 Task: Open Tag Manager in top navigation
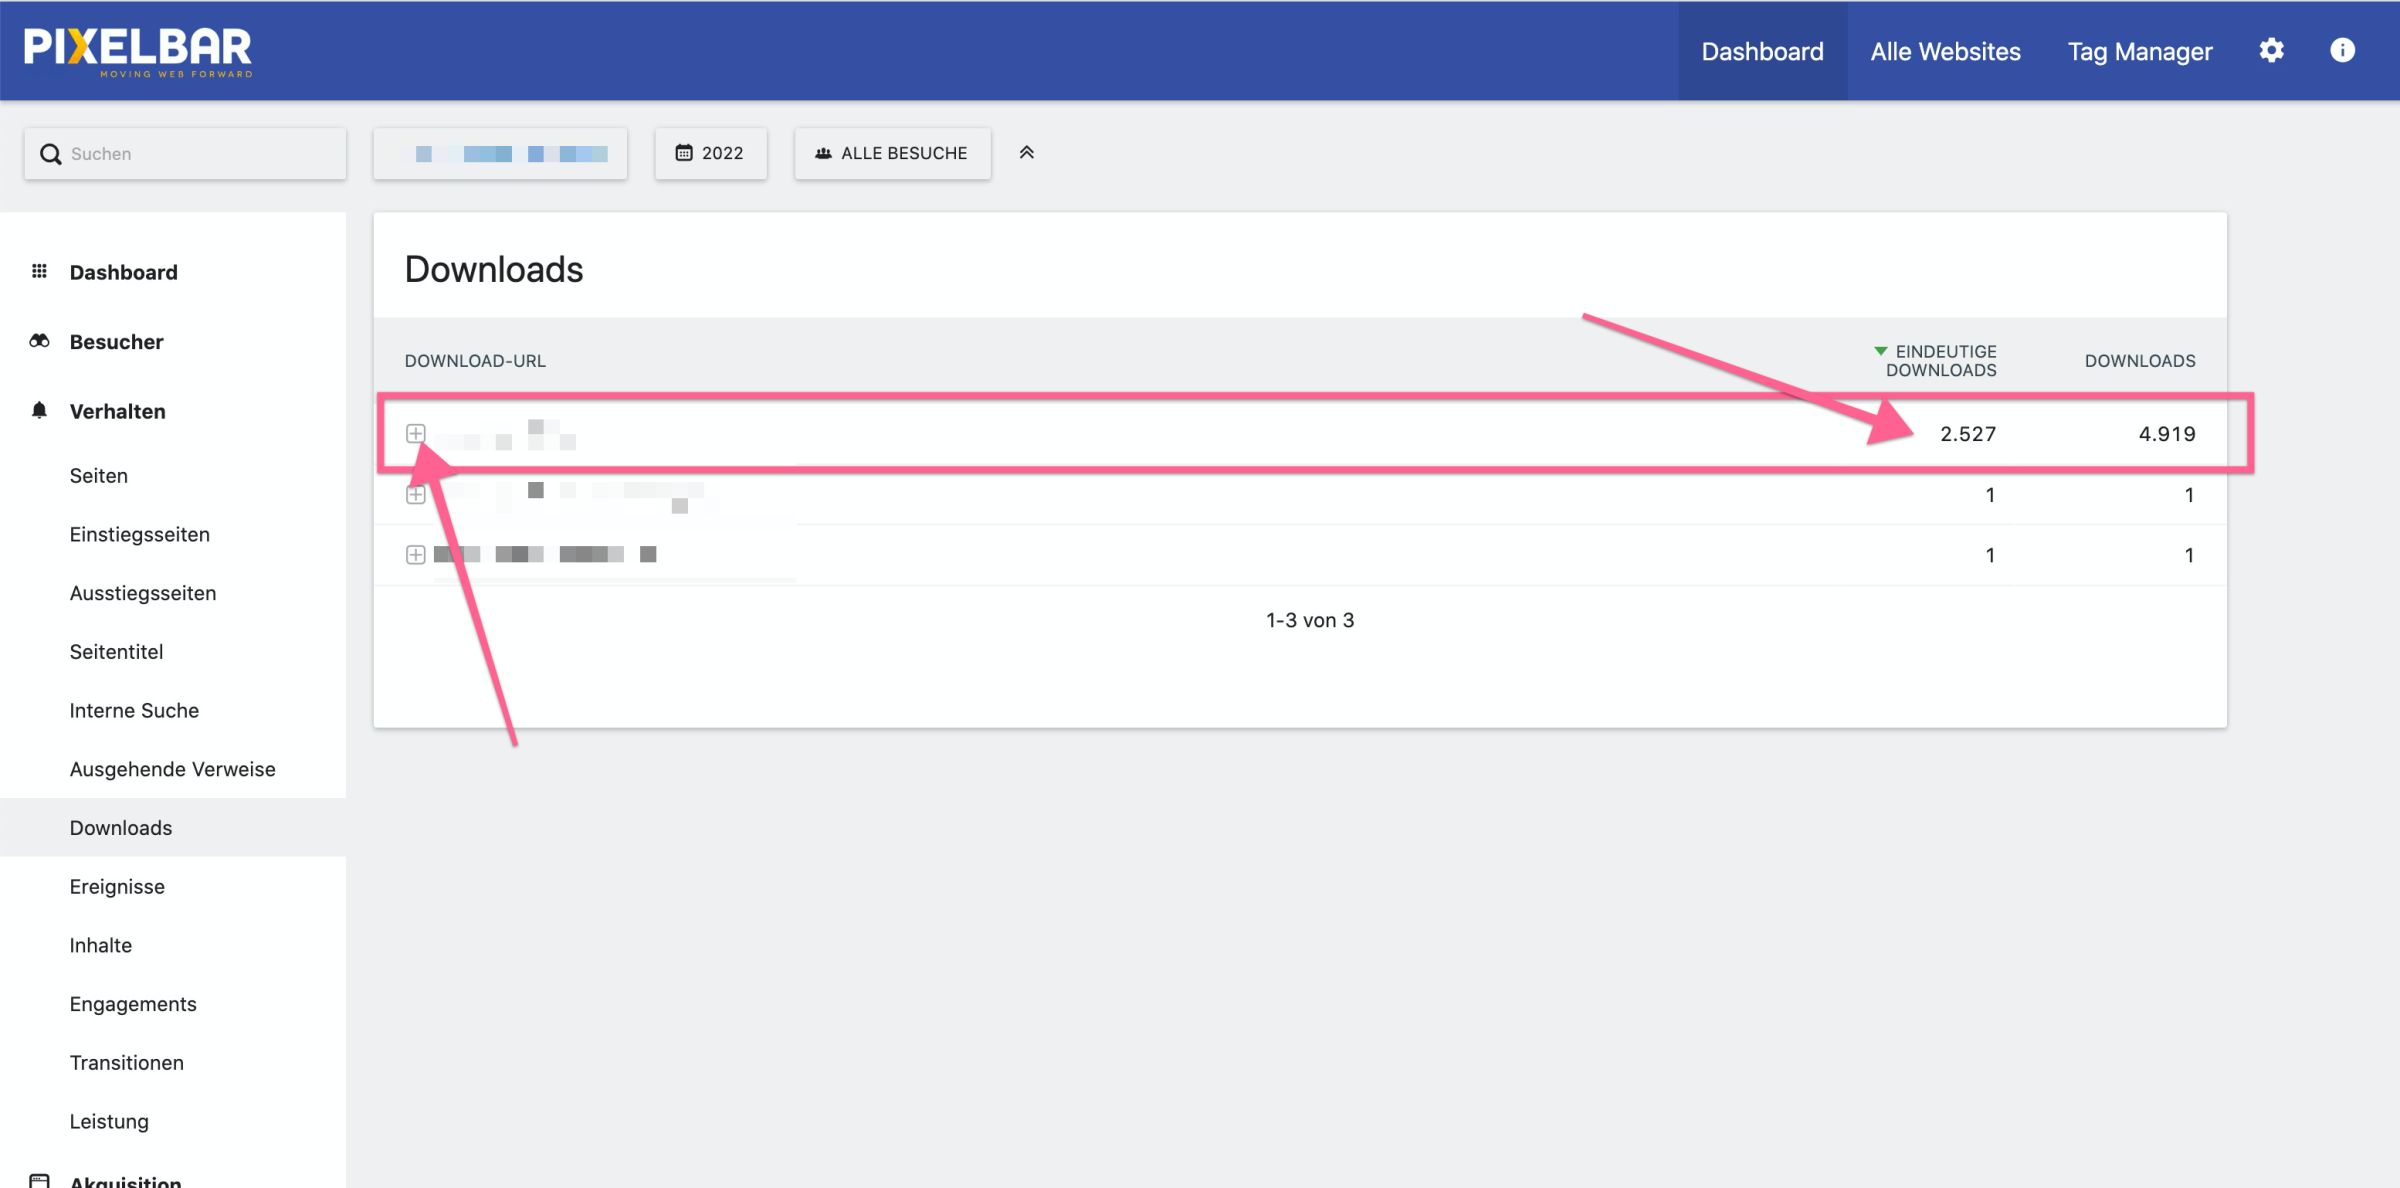(2139, 51)
